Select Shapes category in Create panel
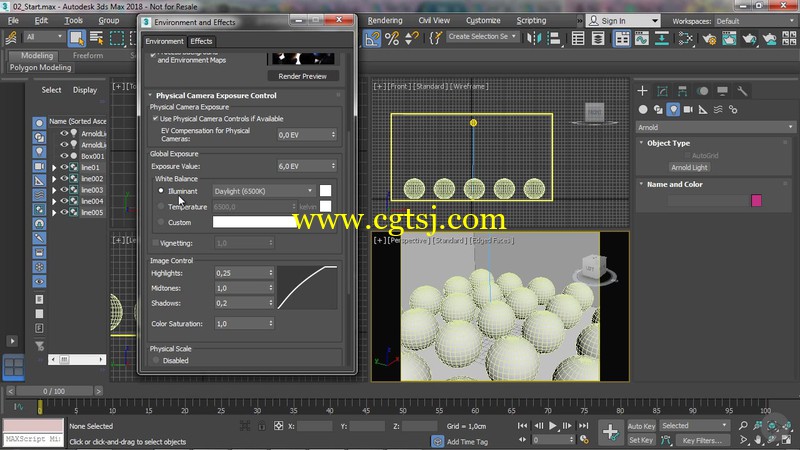Image resolution: width=800 pixels, height=450 pixels. pos(658,110)
